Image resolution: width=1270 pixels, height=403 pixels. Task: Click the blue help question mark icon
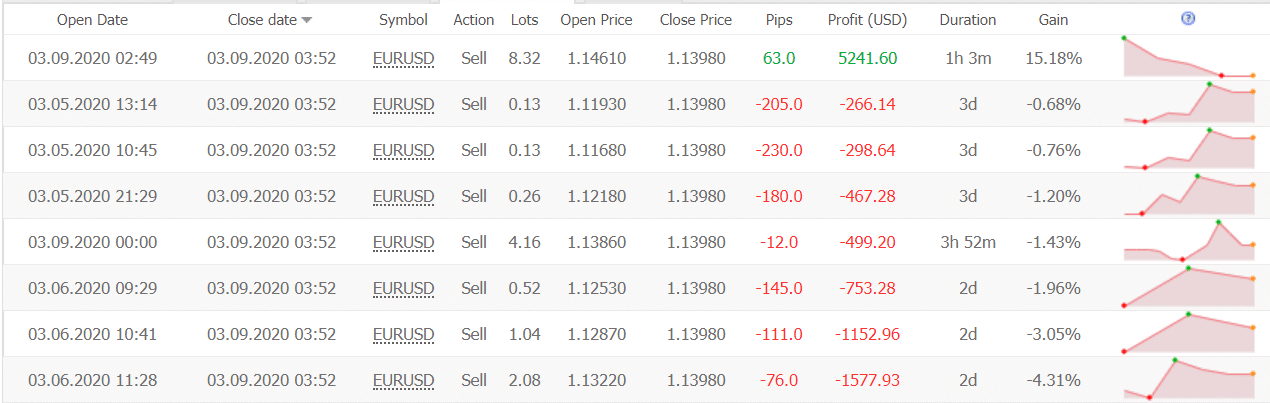(x=1187, y=19)
